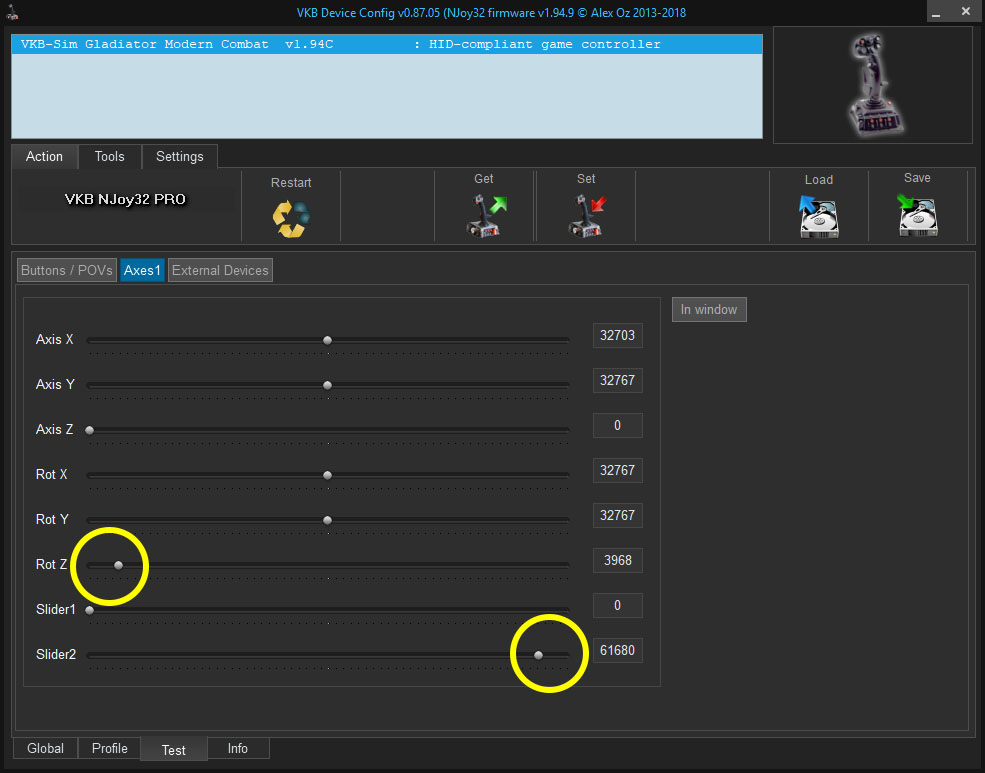Minimize the VKB Device Config window
This screenshot has height=773, width=985.
(x=936, y=11)
